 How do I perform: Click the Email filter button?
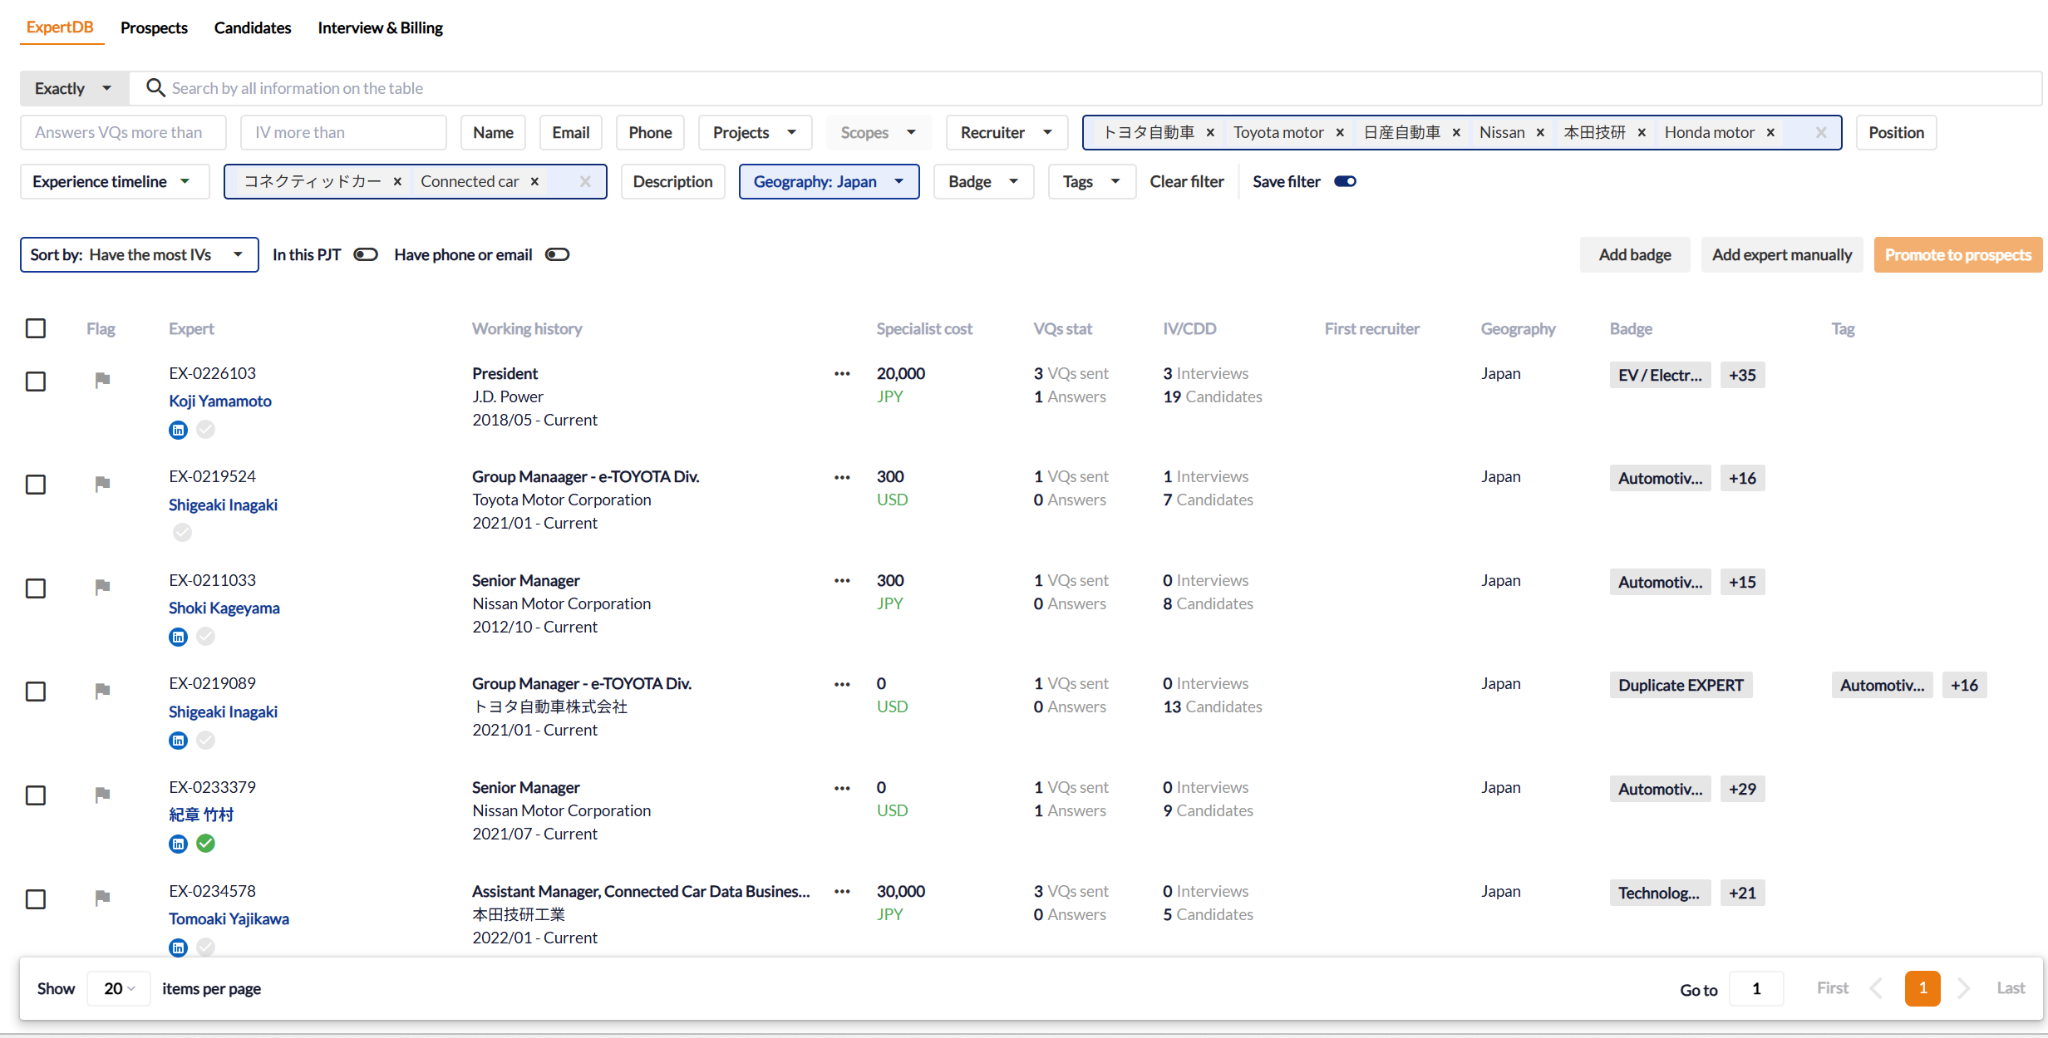[571, 133]
